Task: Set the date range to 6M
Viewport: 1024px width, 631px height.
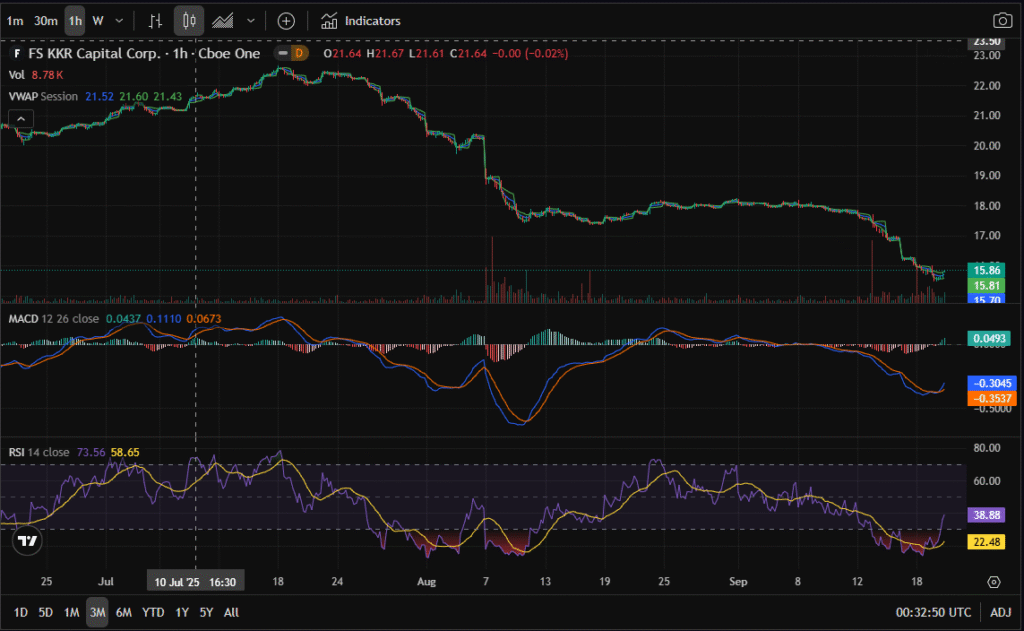Action: pyautogui.click(x=123, y=612)
